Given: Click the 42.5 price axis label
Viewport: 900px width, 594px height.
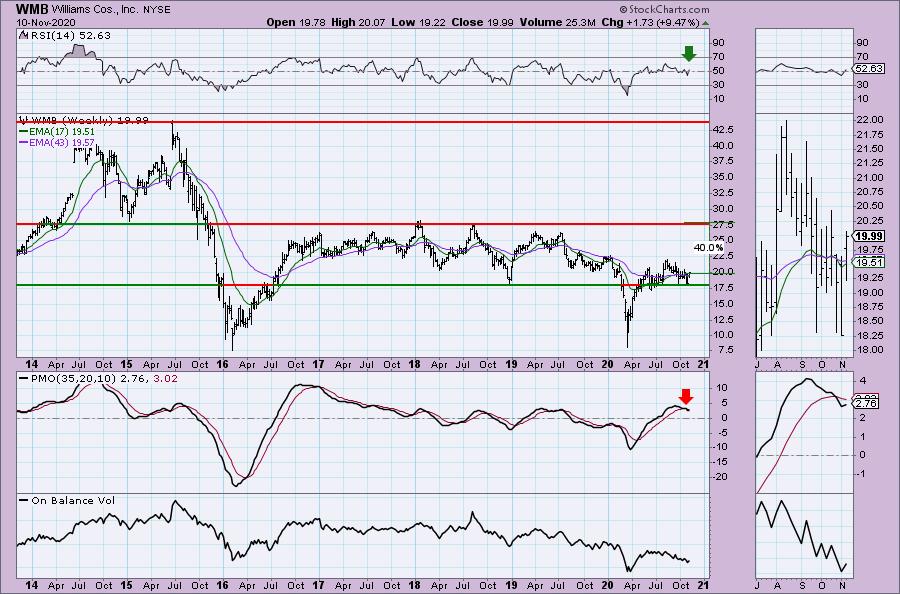Looking at the screenshot, I should (x=723, y=130).
